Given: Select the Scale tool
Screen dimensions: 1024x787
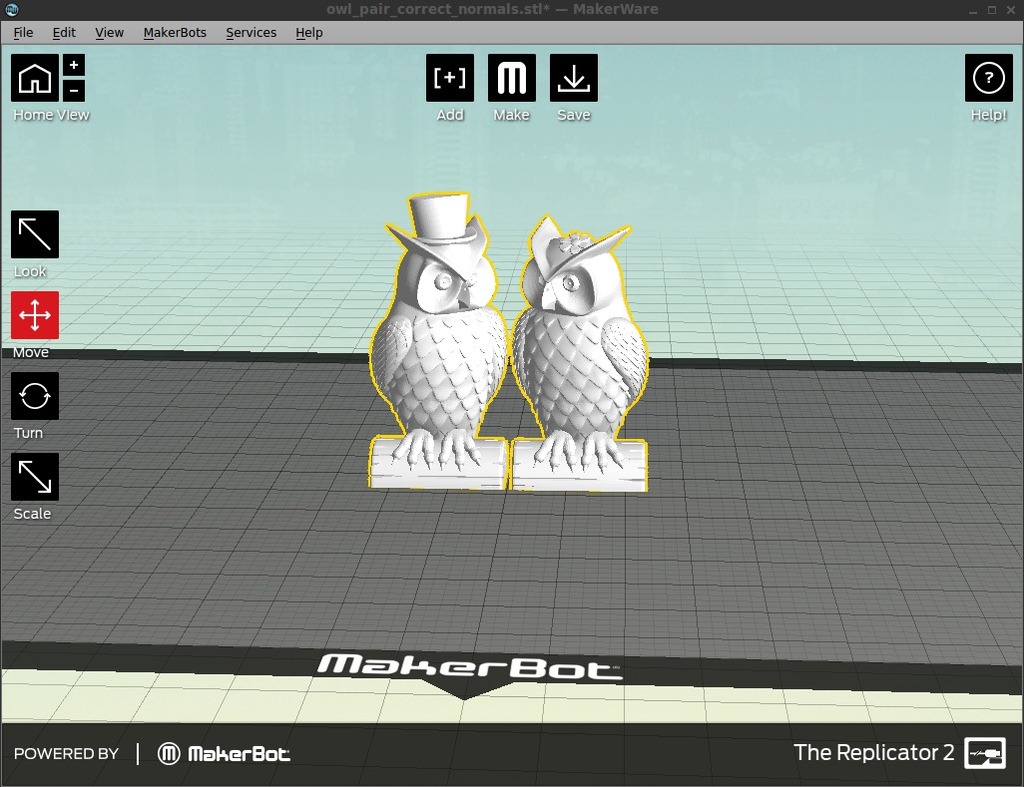Looking at the screenshot, I should tap(33, 477).
